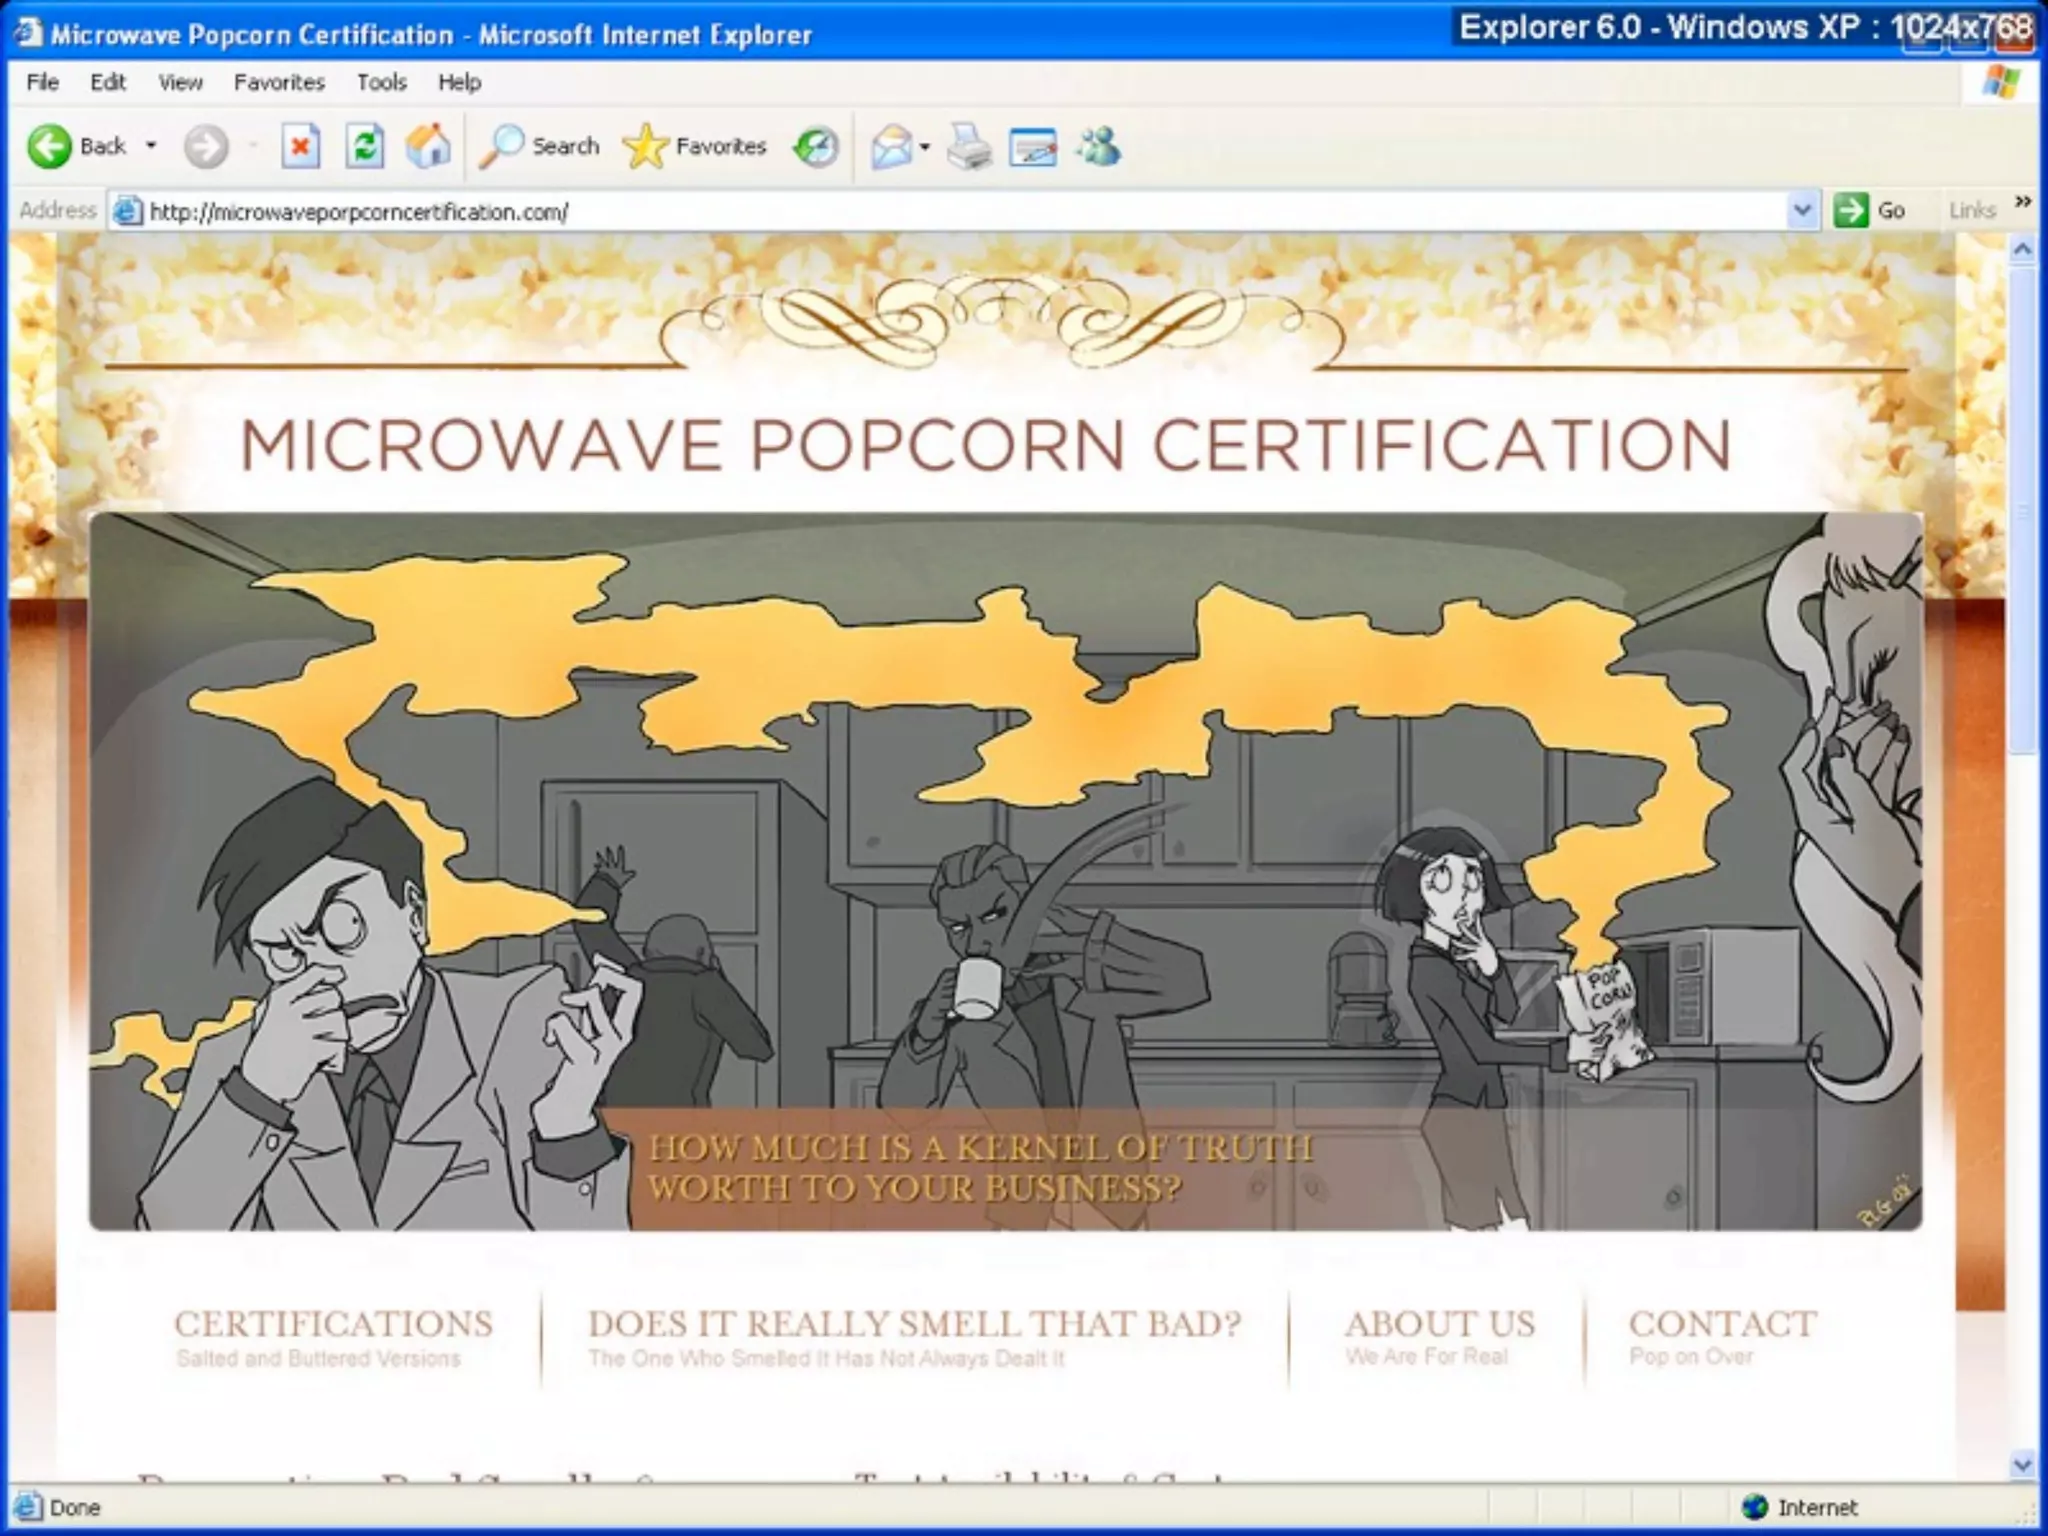The height and width of the screenshot is (1536, 2048).
Task: Go to the Home page icon
Action: [428, 147]
